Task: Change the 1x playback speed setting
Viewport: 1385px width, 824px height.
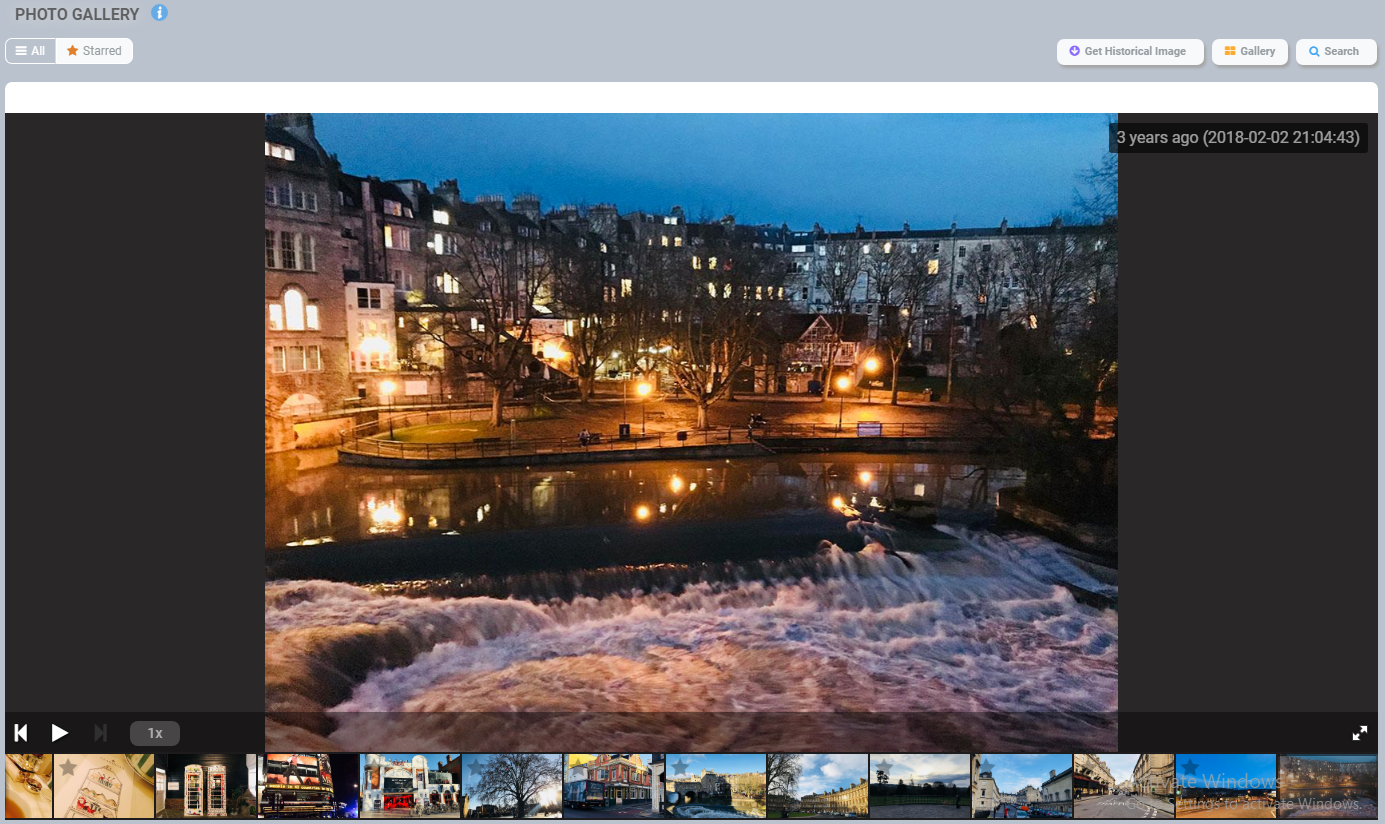Action: point(155,733)
